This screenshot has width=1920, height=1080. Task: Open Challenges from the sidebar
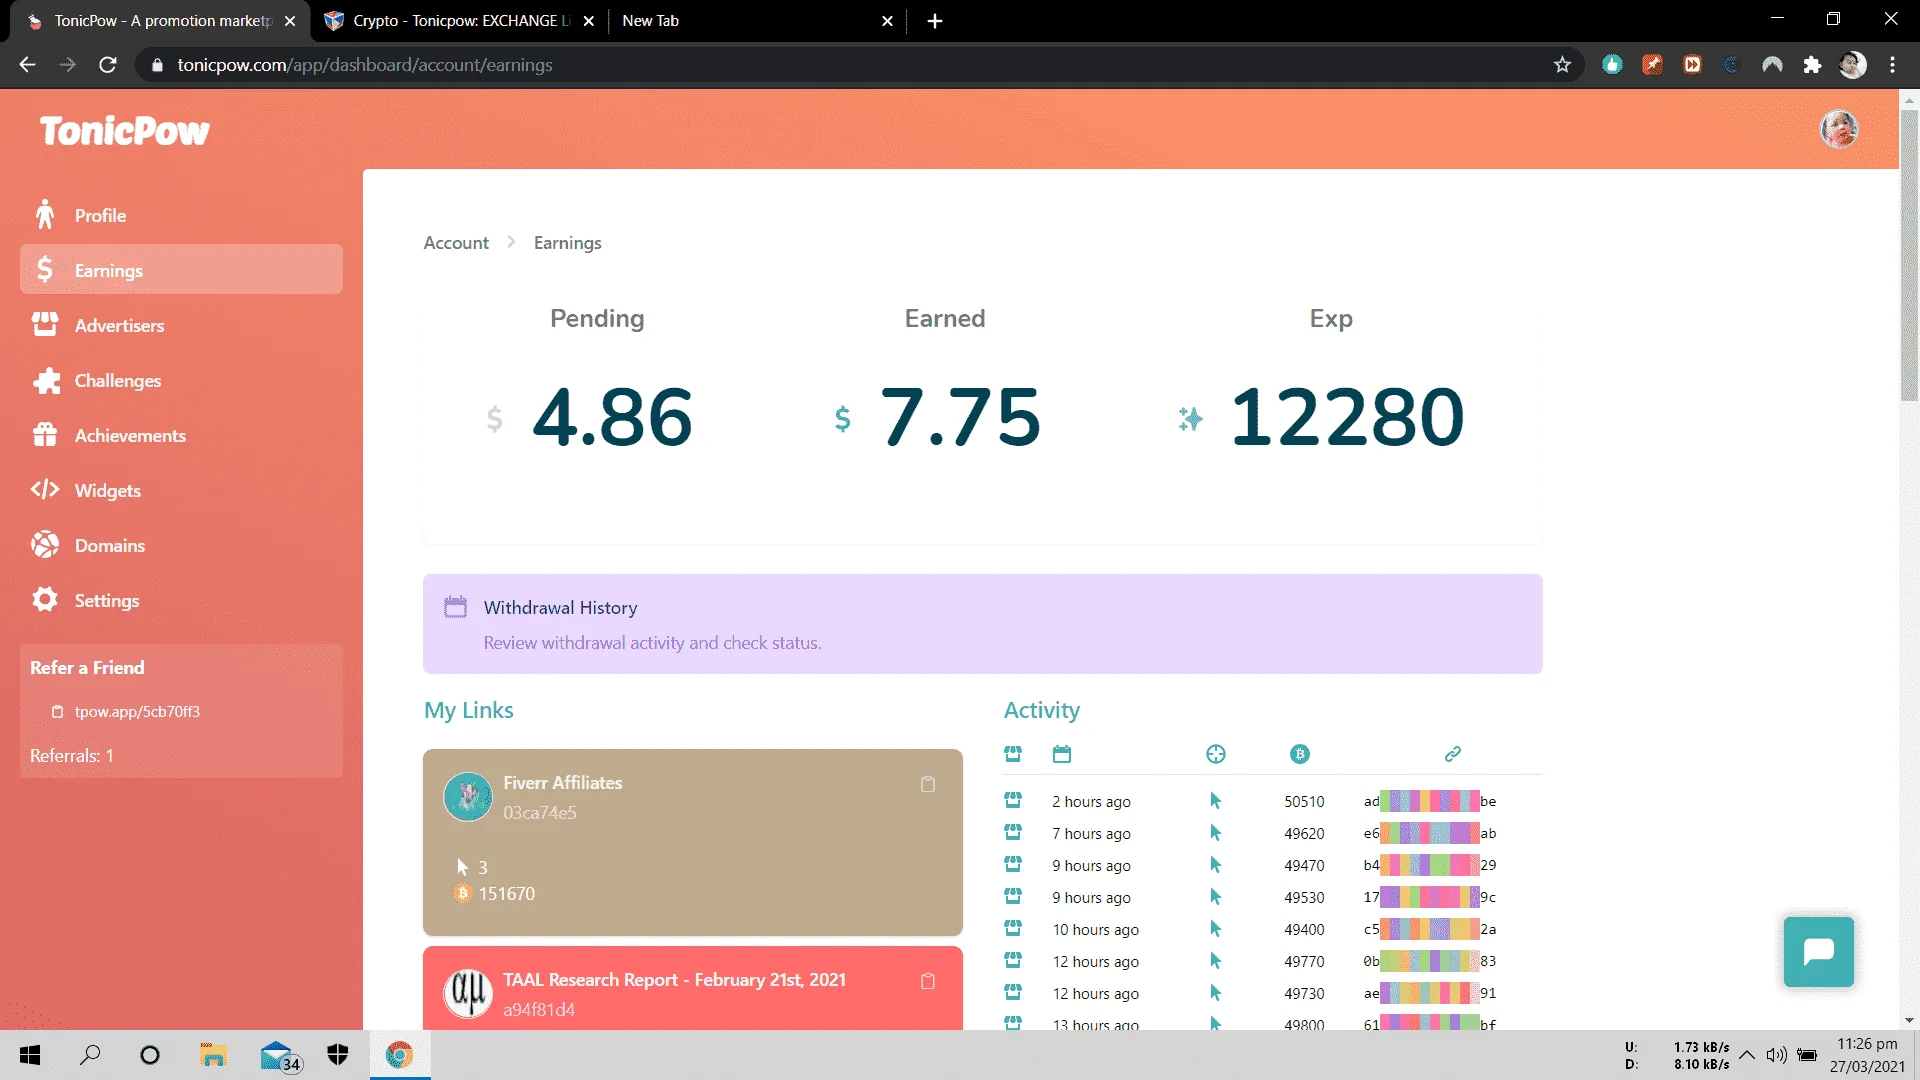[181, 380]
